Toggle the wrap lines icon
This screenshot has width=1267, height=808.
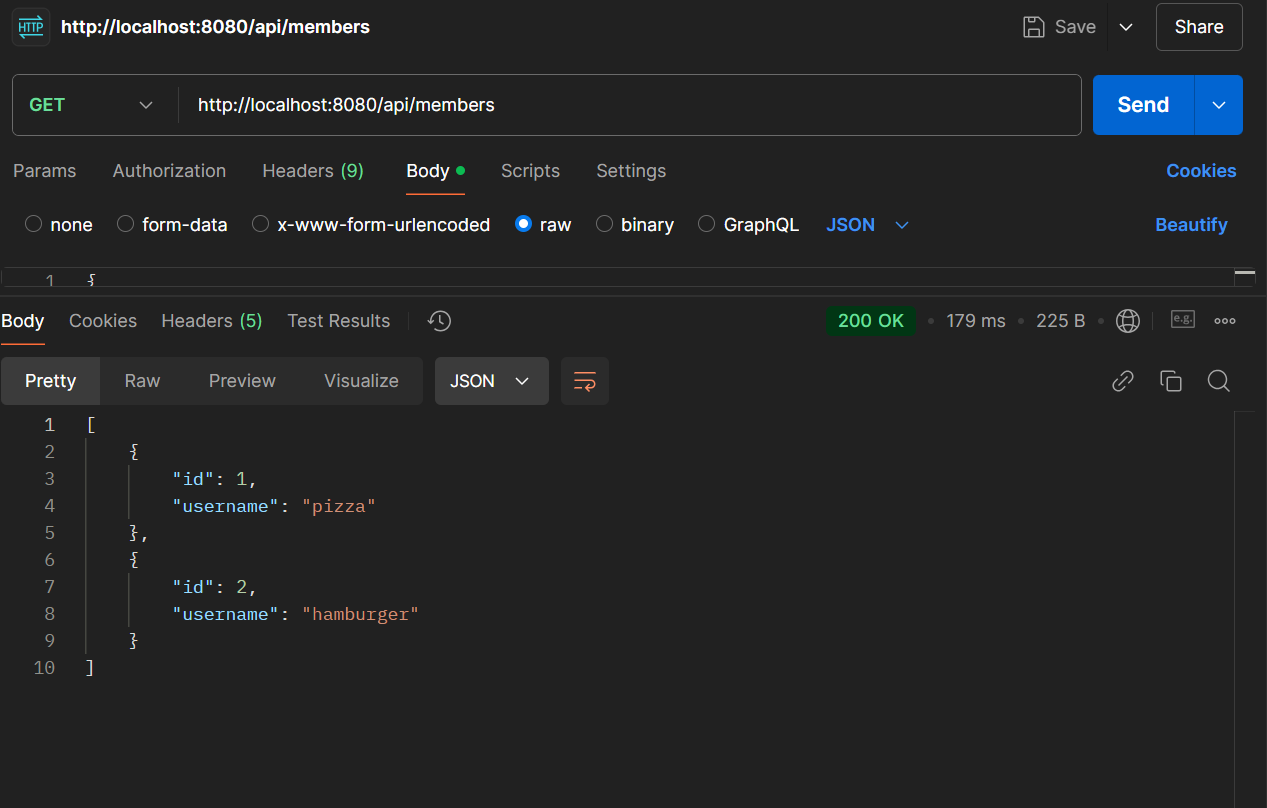coord(585,381)
